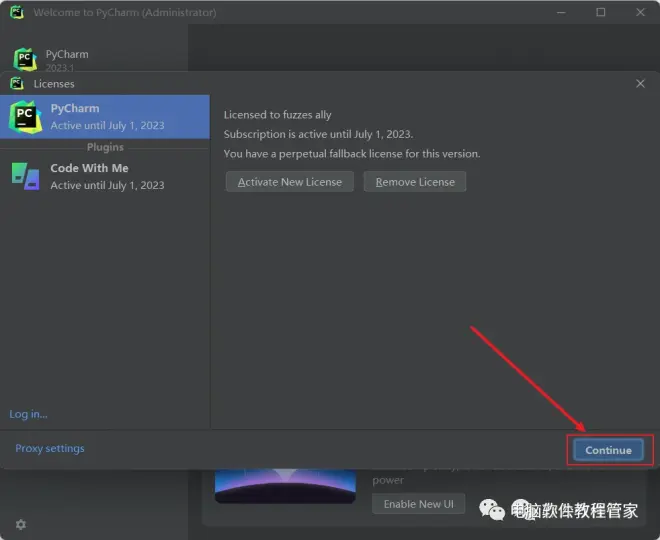This screenshot has width=660, height=540.
Task: Click 'Subscription is active until July 1, 2023.' text
Action: pos(318,134)
